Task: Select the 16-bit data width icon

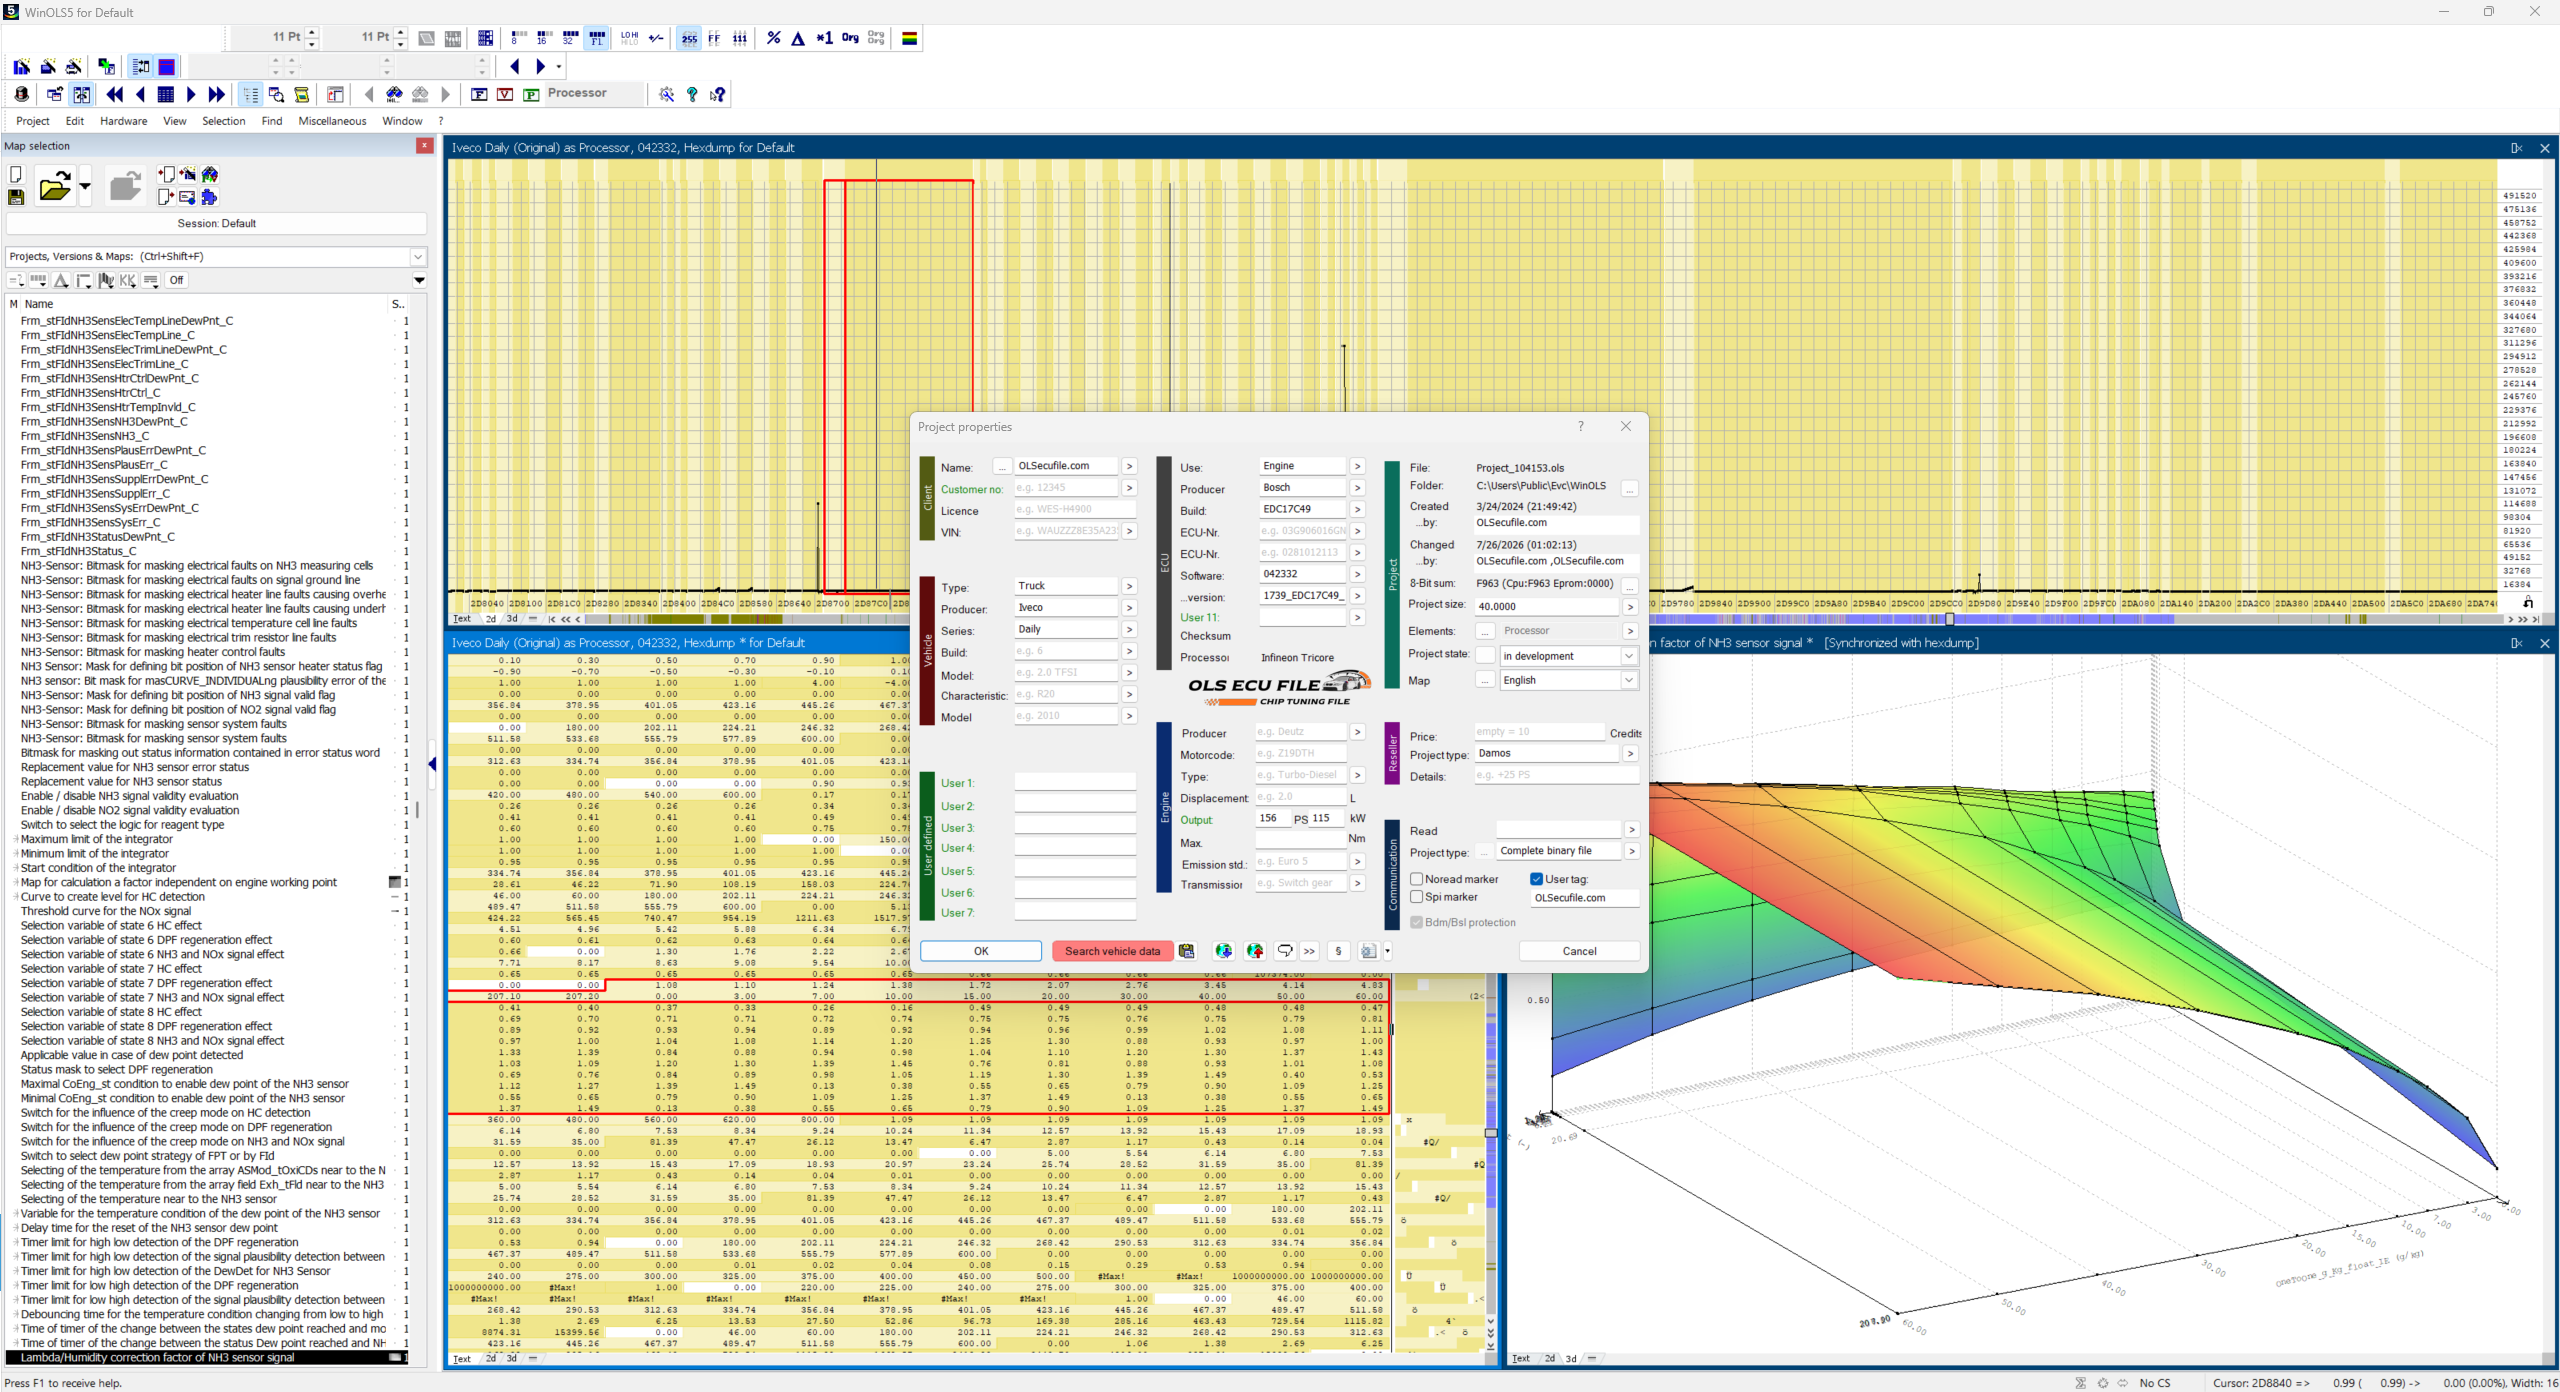Action: [543, 38]
